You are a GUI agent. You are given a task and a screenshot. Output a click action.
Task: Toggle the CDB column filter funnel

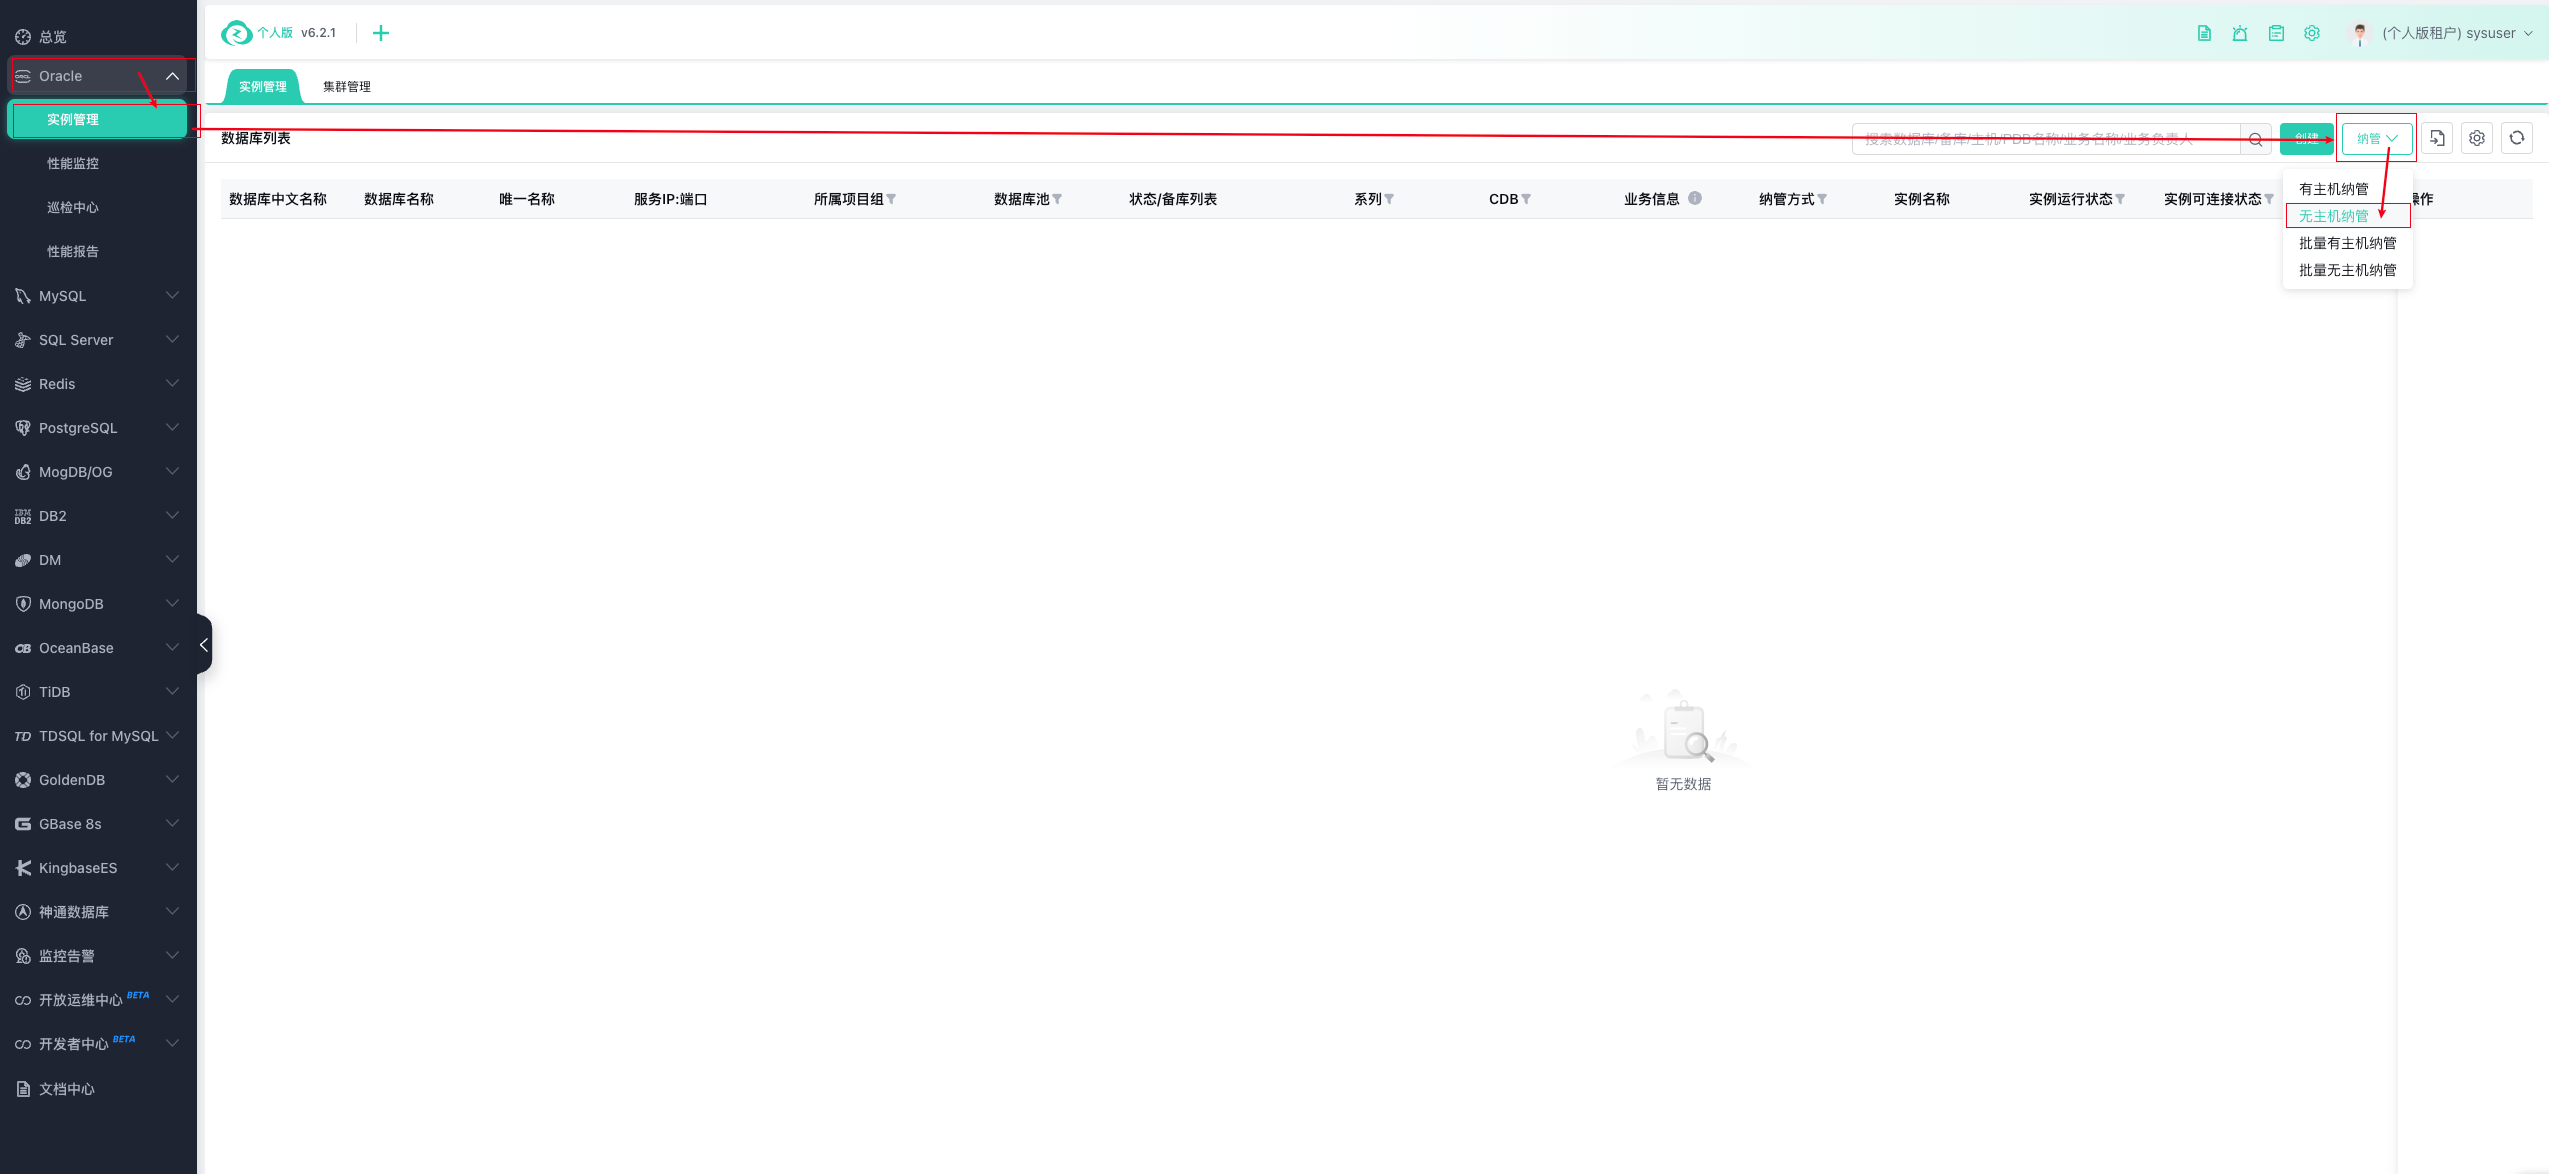(1526, 199)
